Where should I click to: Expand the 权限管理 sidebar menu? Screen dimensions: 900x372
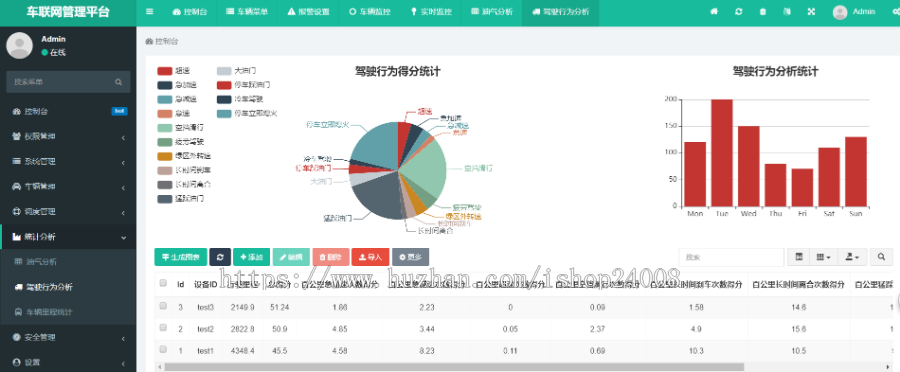[x=68, y=137]
